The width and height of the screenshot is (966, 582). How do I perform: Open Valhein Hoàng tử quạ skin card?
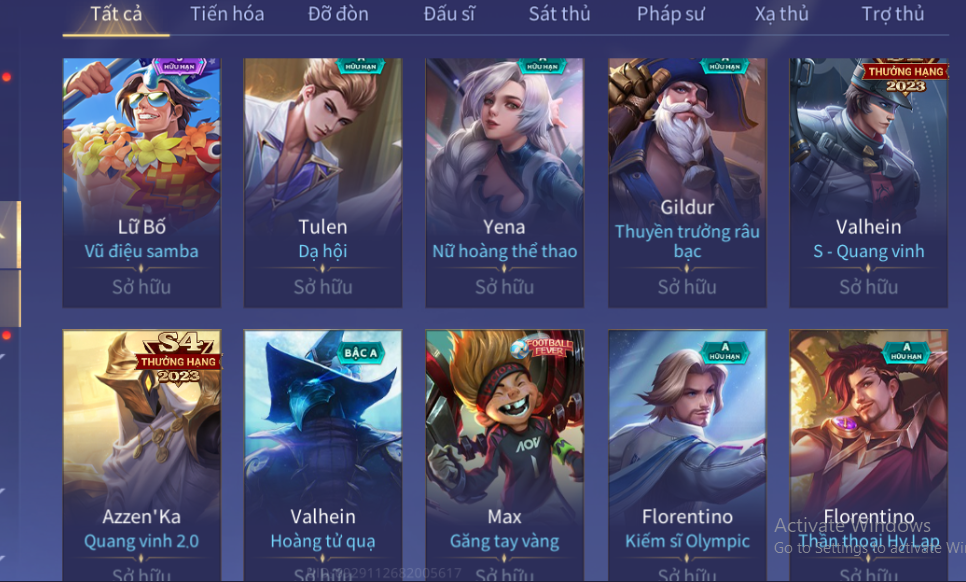pos(323,456)
